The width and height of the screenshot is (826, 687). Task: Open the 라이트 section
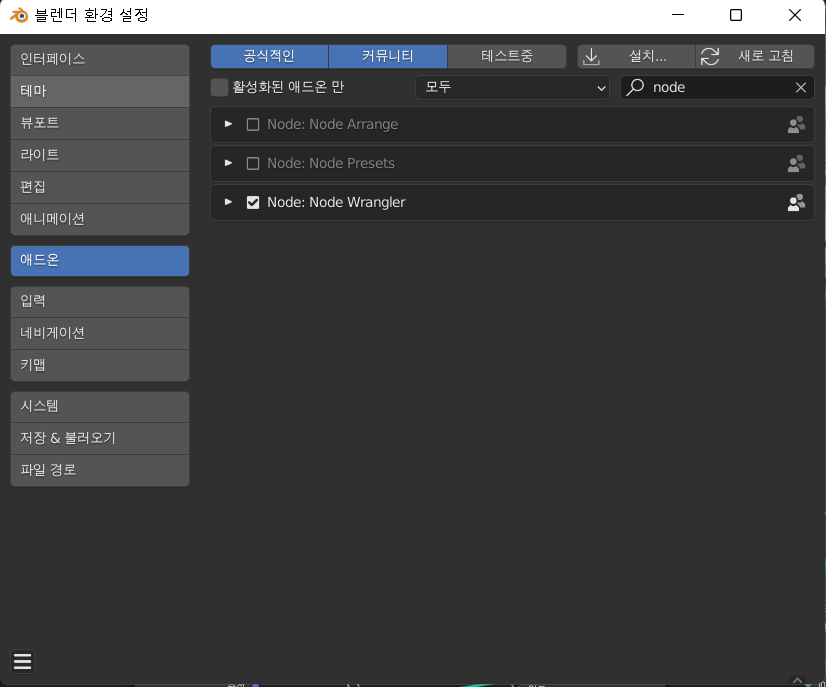(x=100, y=155)
